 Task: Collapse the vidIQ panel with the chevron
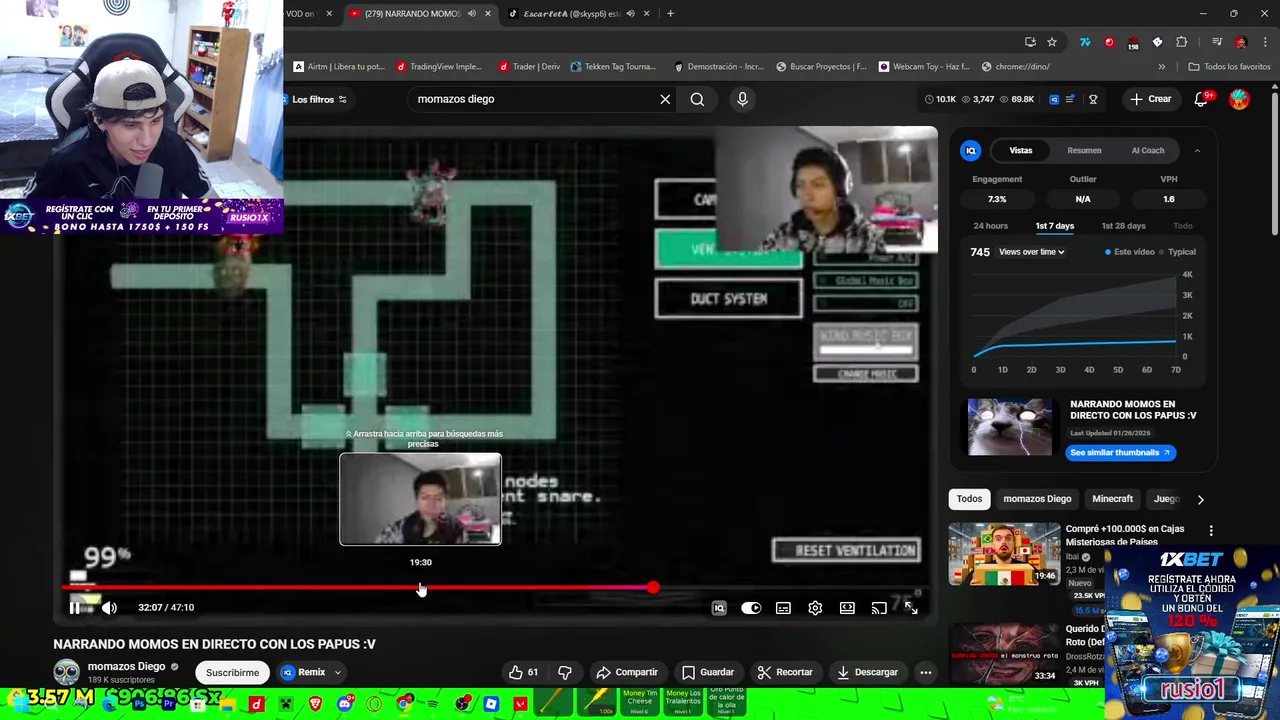1197,151
